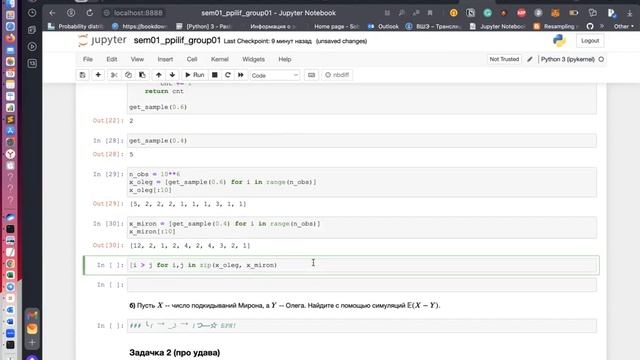Restart kernel and run all fast-forward icon
The width and height of the screenshot is (640, 360).
pyautogui.click(x=241, y=75)
